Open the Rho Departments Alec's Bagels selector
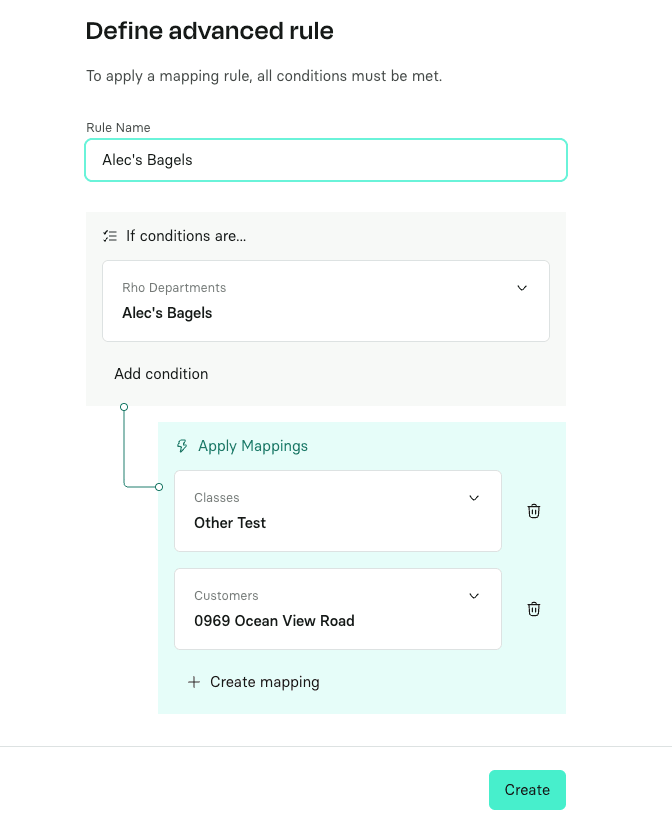The height and width of the screenshot is (822, 672). (x=326, y=301)
